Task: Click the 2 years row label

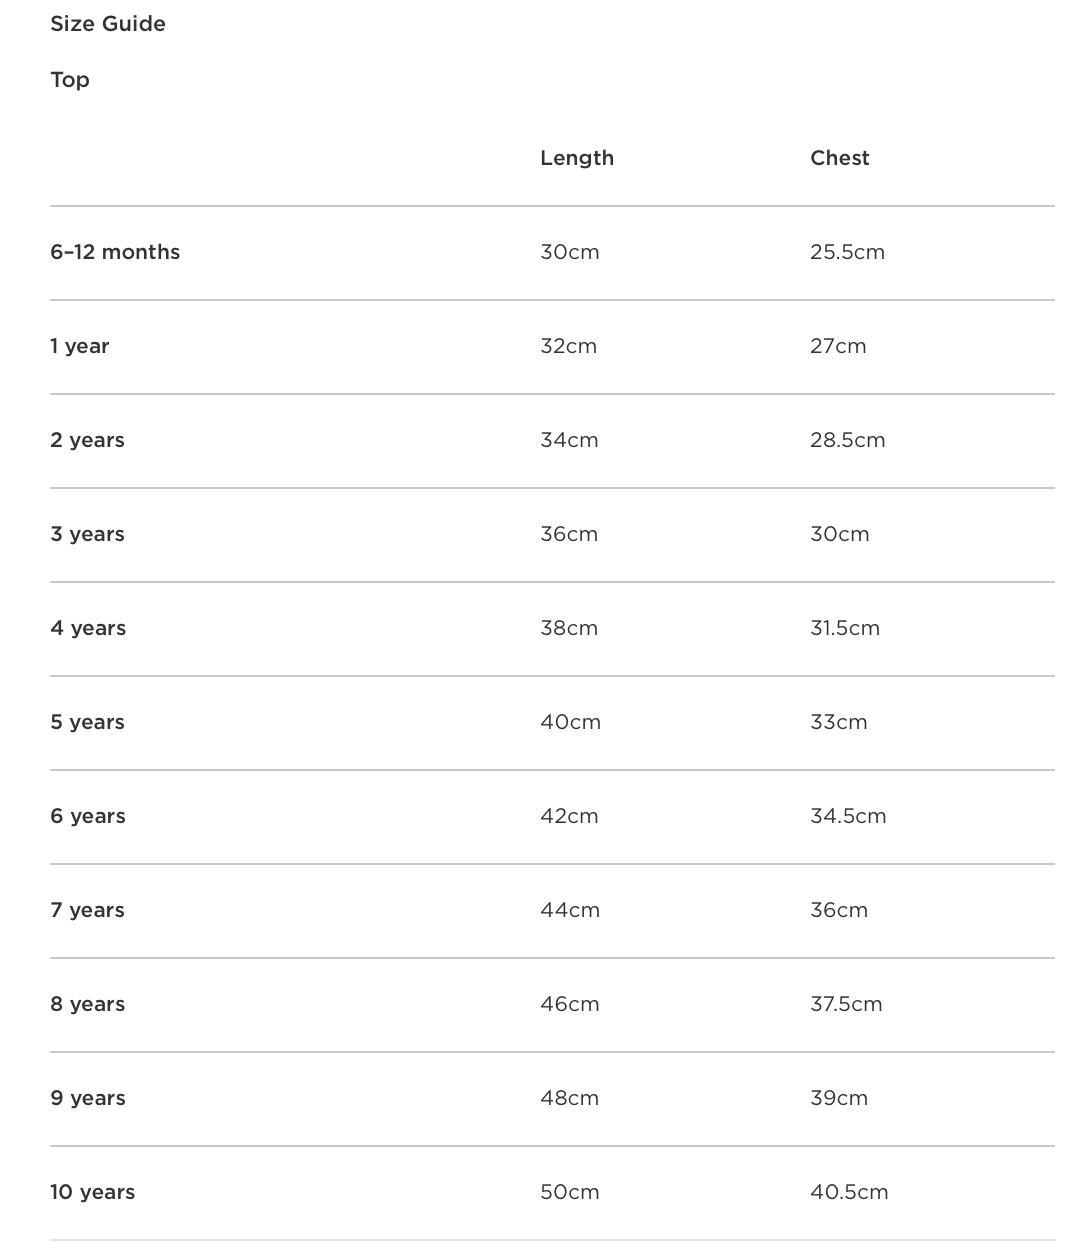Action: click(x=88, y=440)
